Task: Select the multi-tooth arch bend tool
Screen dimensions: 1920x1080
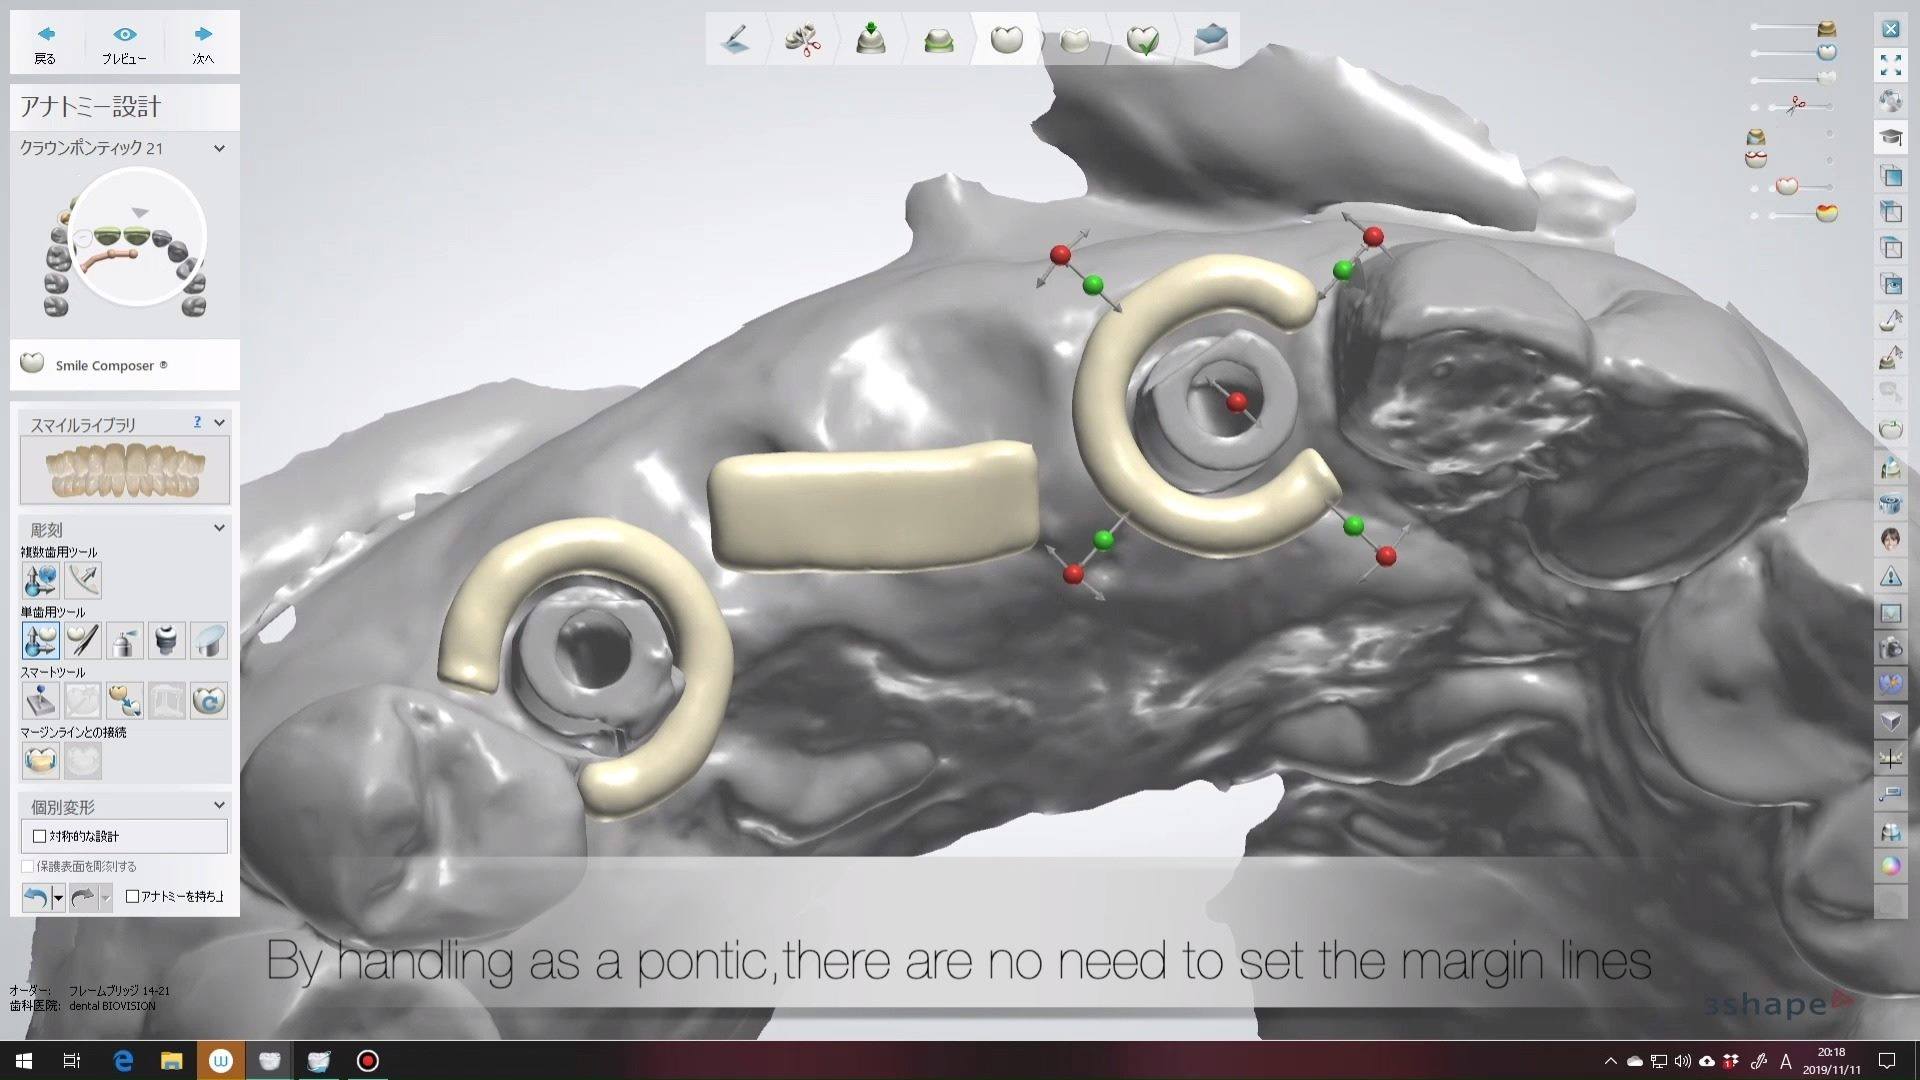Action: [84, 580]
